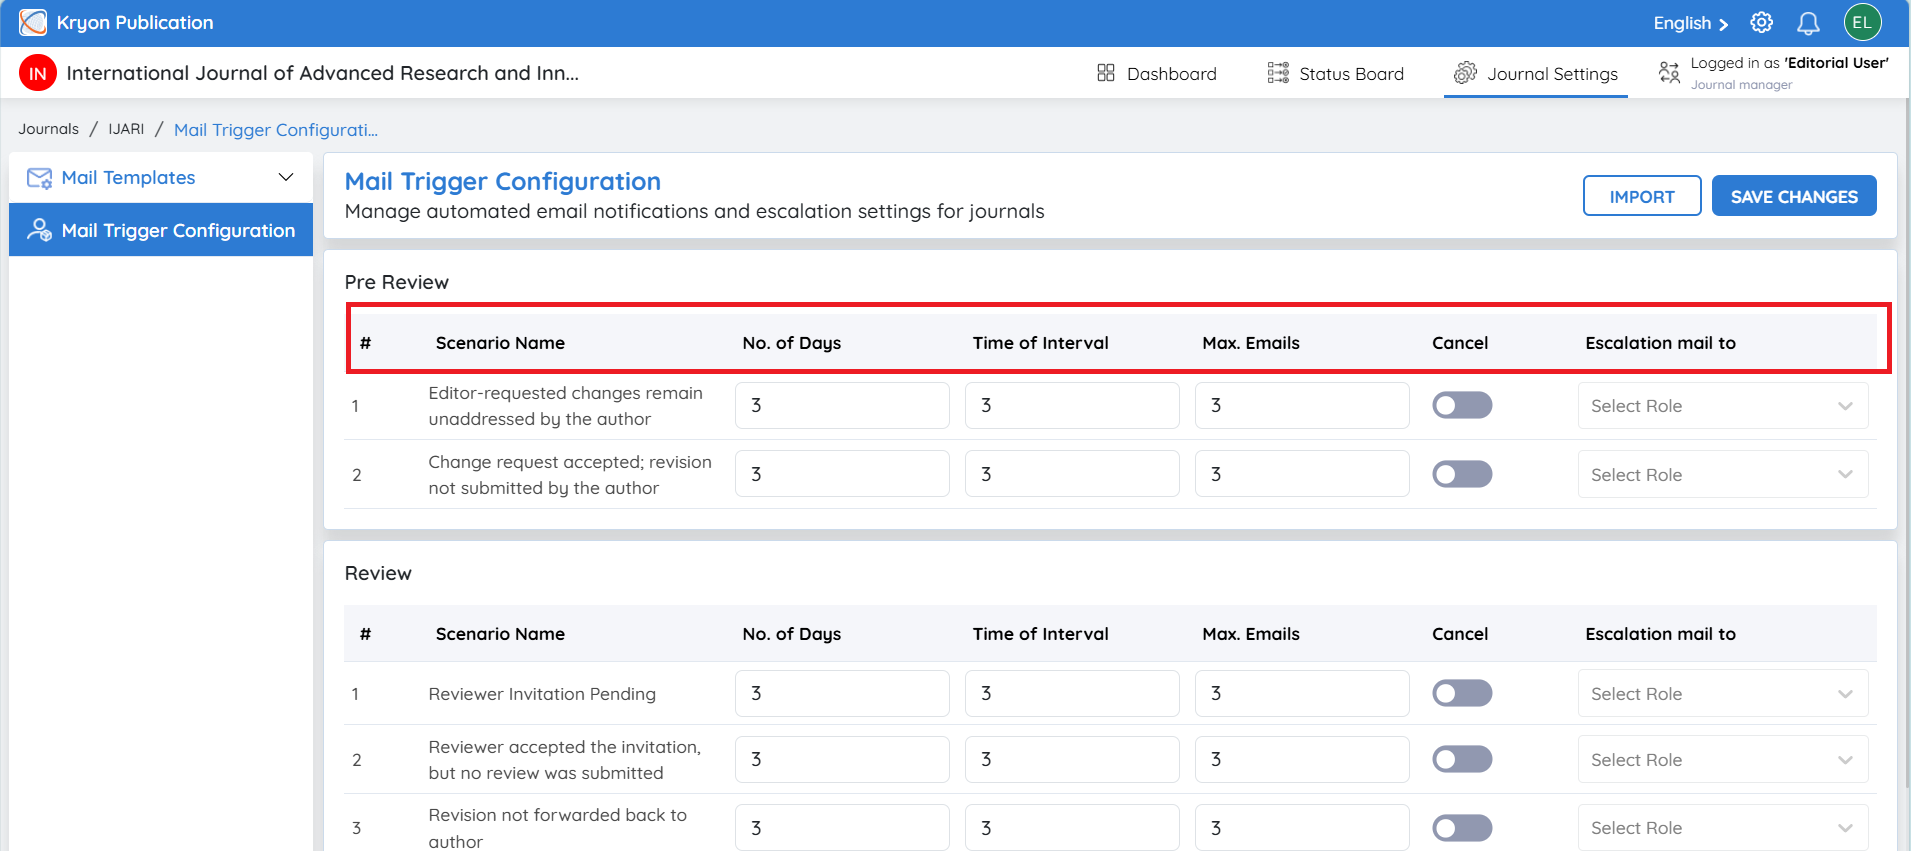Image resolution: width=1911 pixels, height=851 pixels.
Task: Toggle Cancel for Revision not forwarded row
Action: tap(1462, 828)
